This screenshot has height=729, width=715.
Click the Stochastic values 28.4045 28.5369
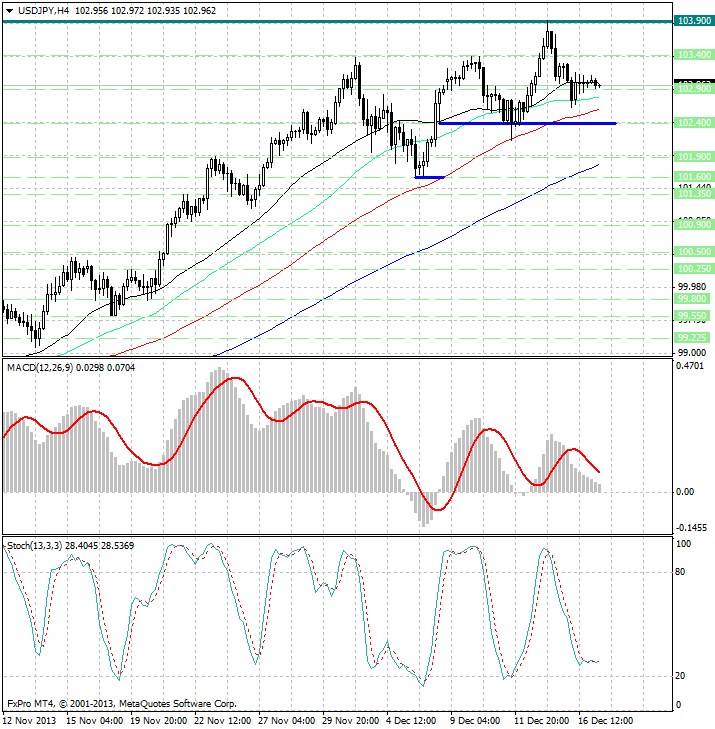click(99, 545)
